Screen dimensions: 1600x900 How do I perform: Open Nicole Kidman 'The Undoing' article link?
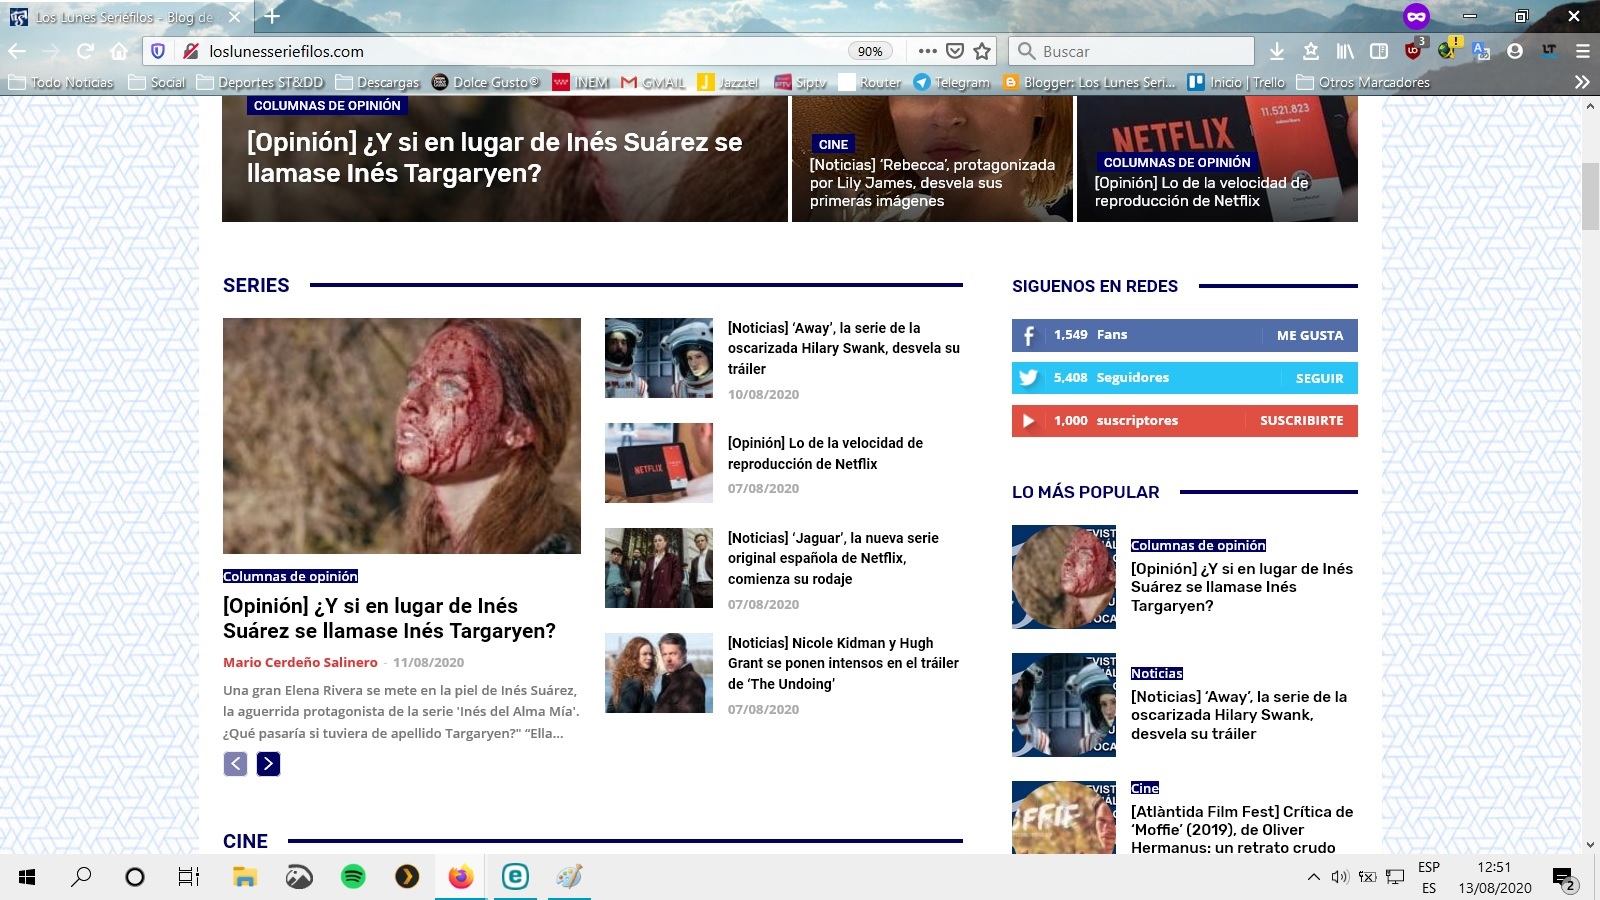coord(843,663)
